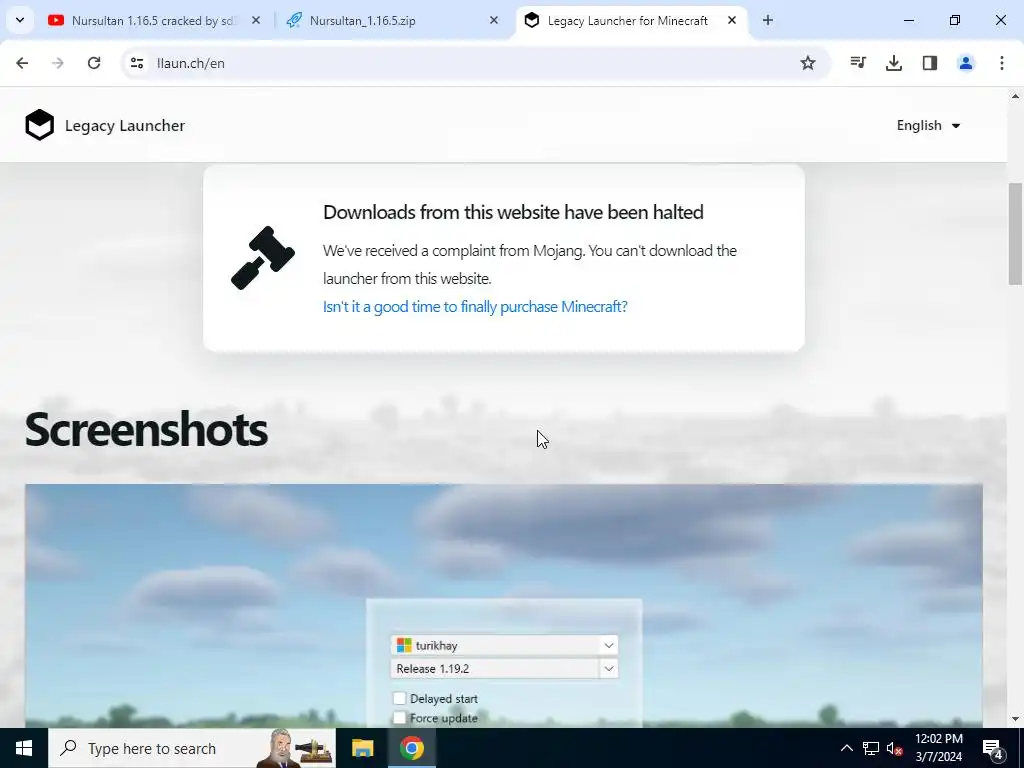
Task: Expand the English language dropdown
Action: click(928, 125)
